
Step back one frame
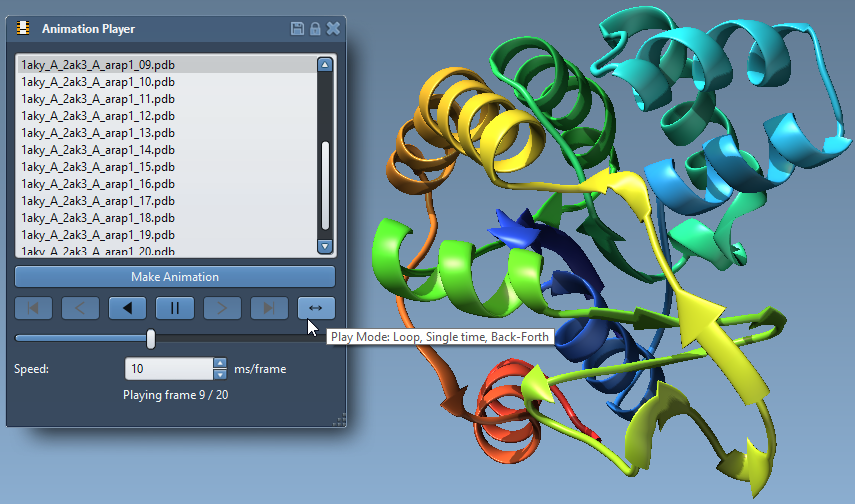(80, 308)
